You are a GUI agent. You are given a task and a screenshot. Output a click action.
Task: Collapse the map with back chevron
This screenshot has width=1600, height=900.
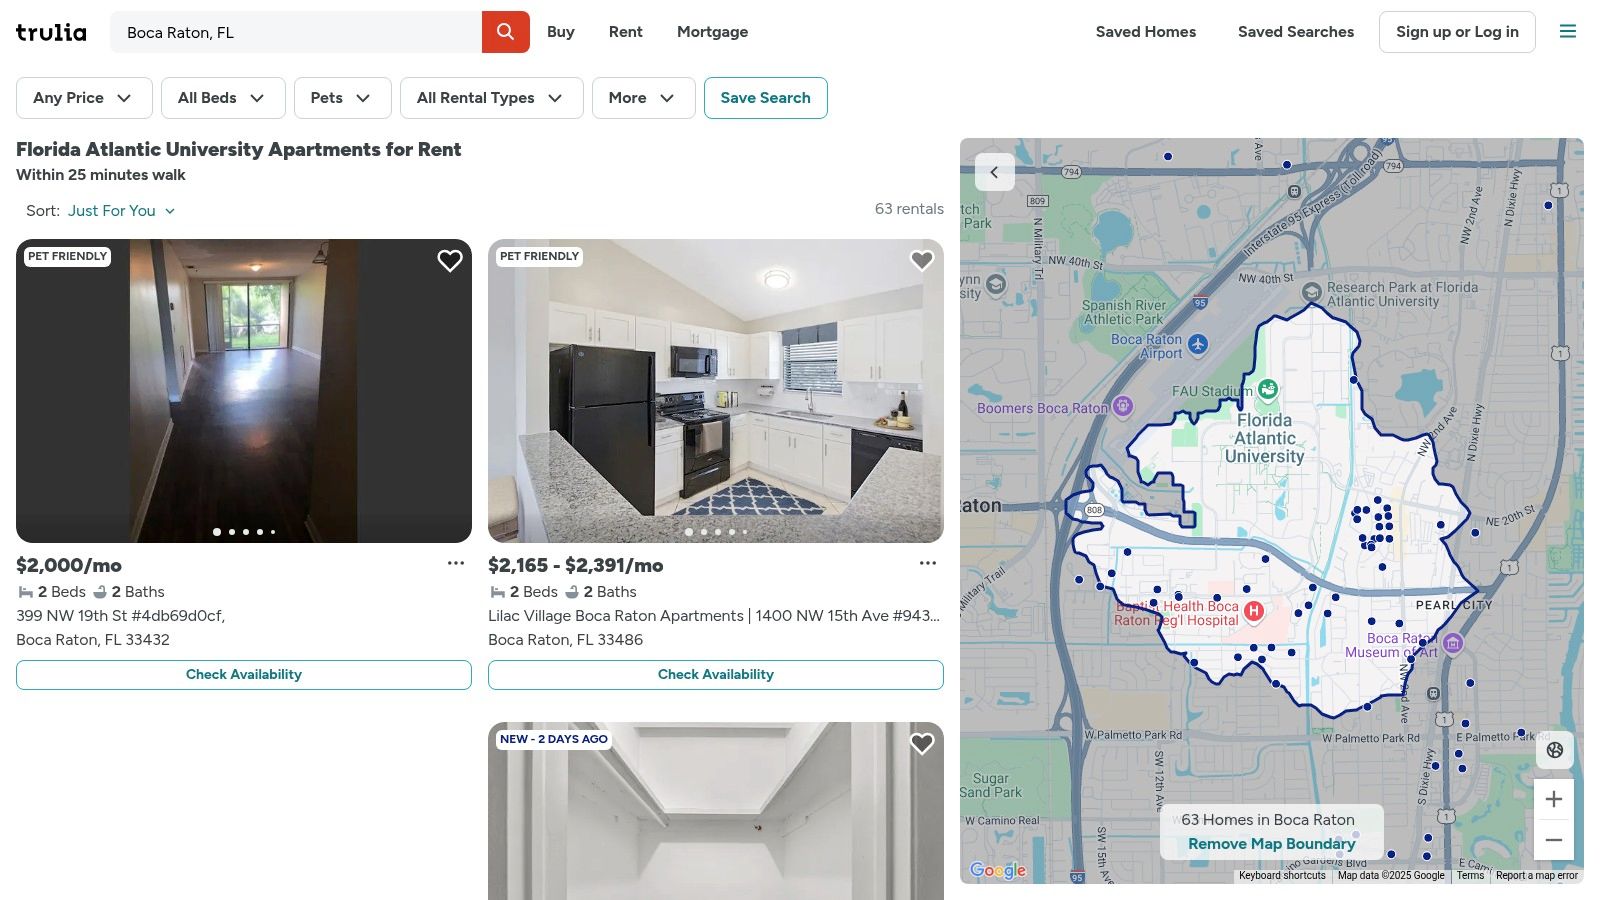coord(994,172)
